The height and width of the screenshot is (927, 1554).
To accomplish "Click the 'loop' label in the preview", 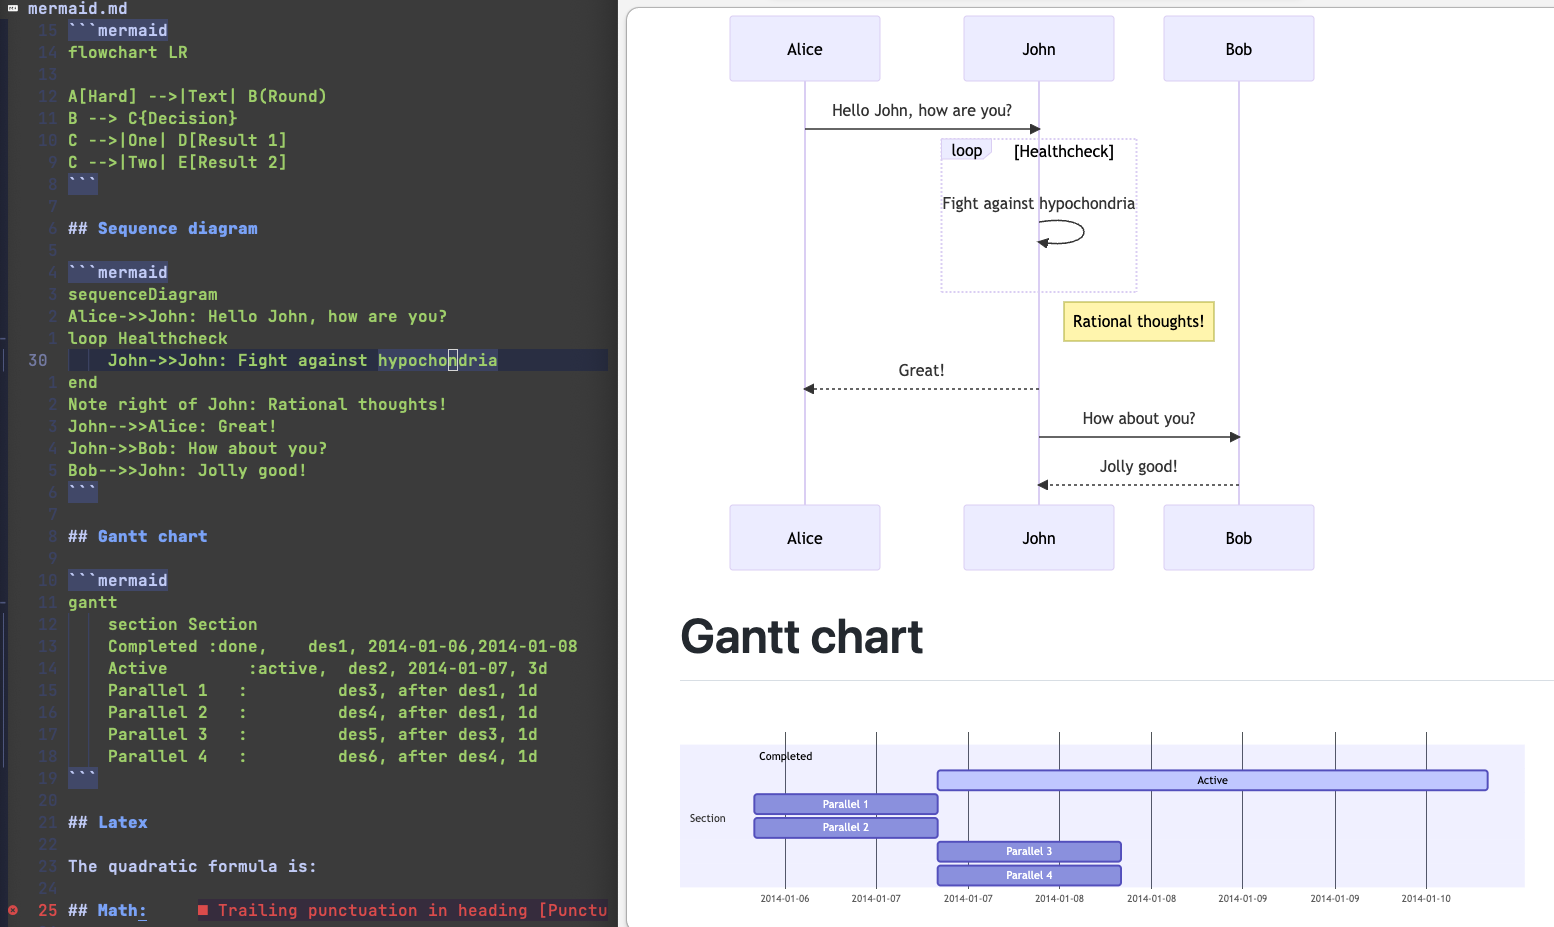I will [x=966, y=150].
